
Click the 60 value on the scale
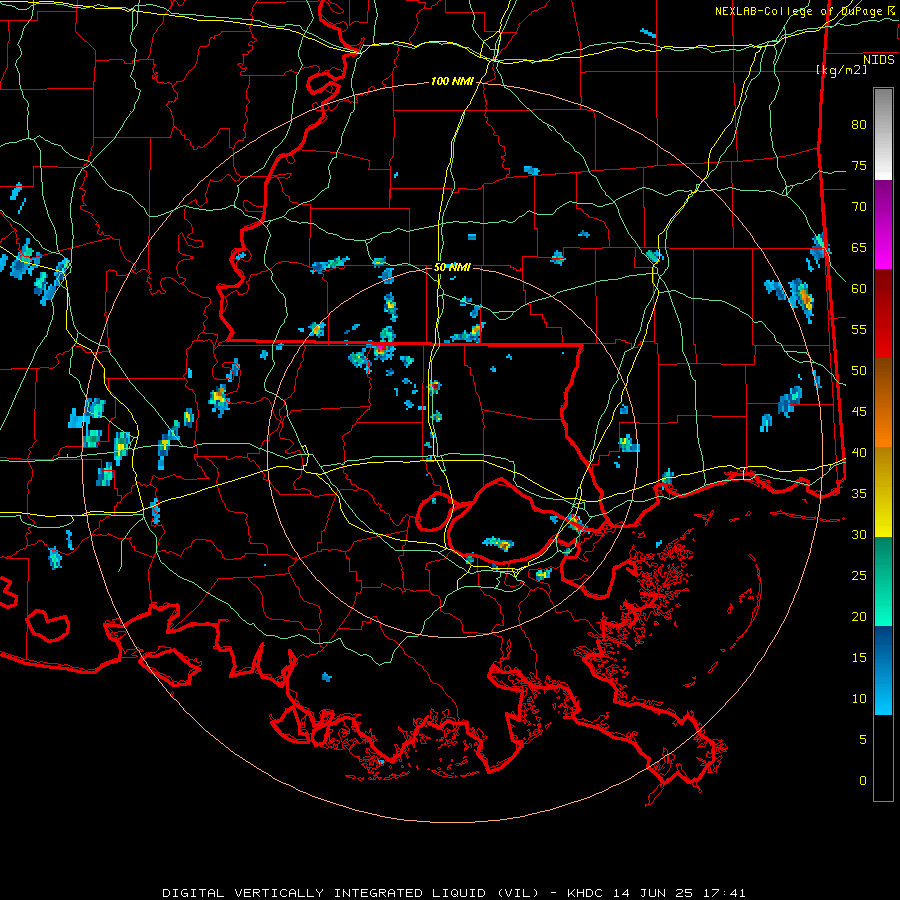tap(859, 289)
